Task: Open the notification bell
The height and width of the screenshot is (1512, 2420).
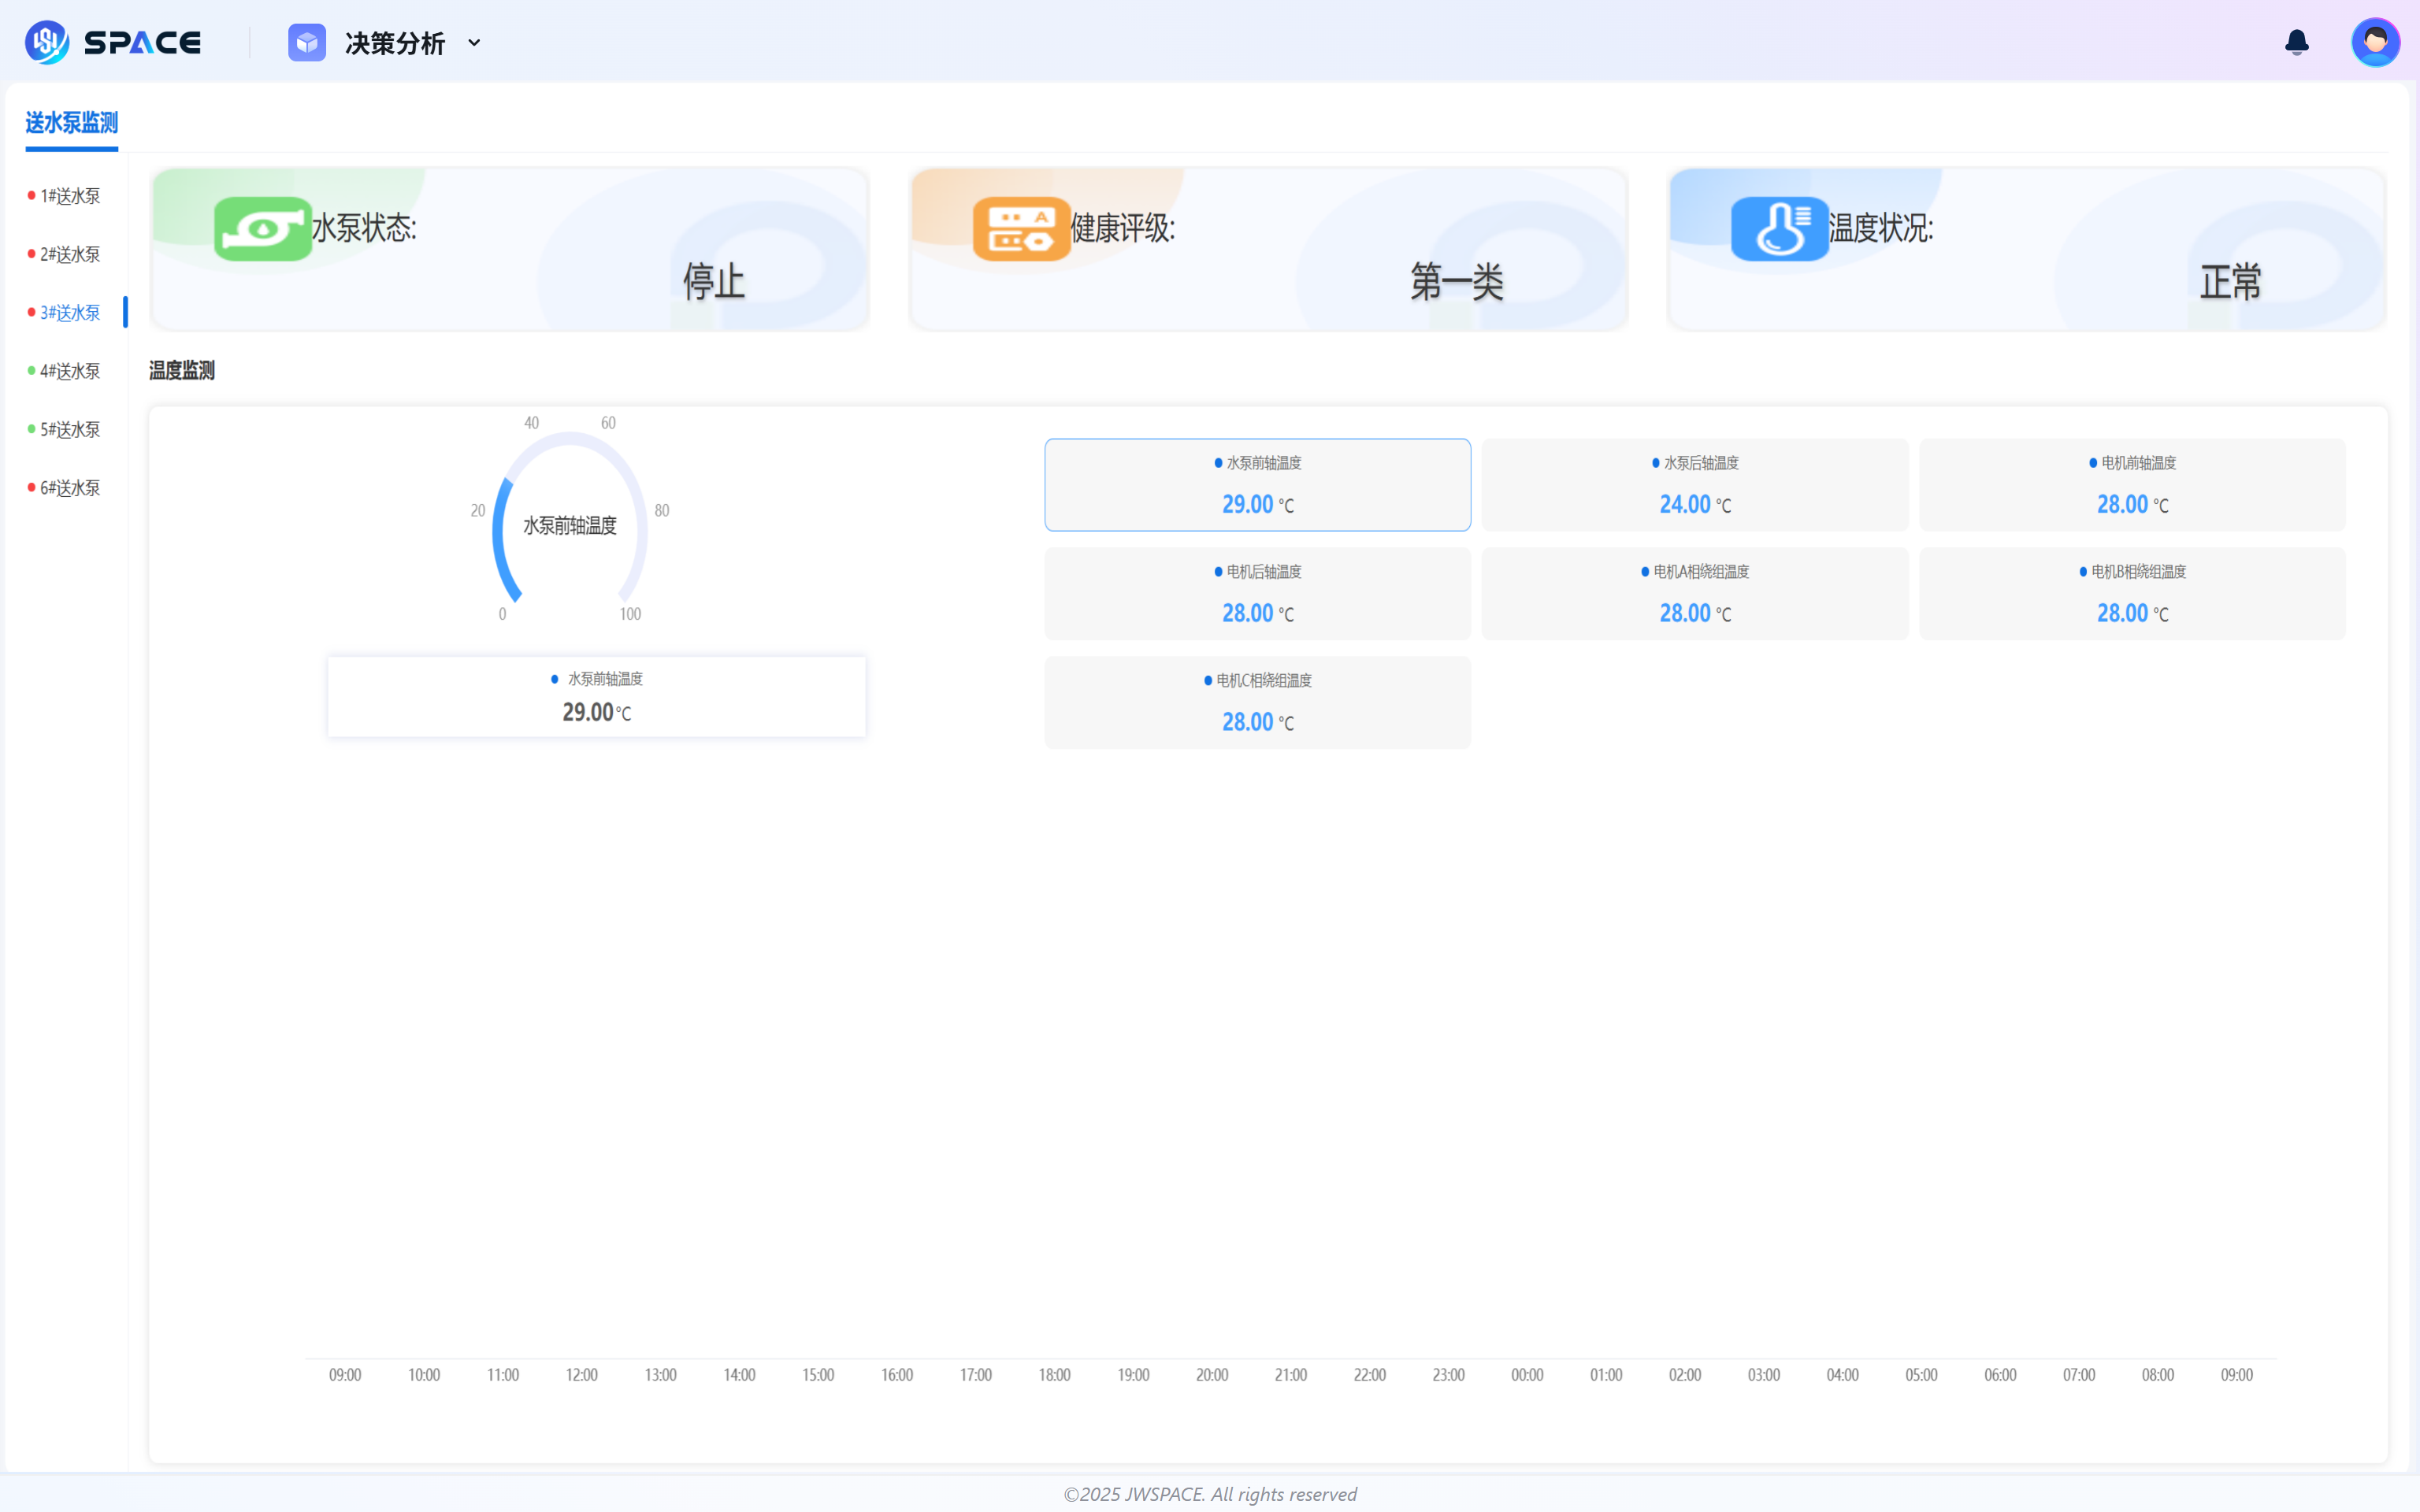Action: click(x=2296, y=42)
